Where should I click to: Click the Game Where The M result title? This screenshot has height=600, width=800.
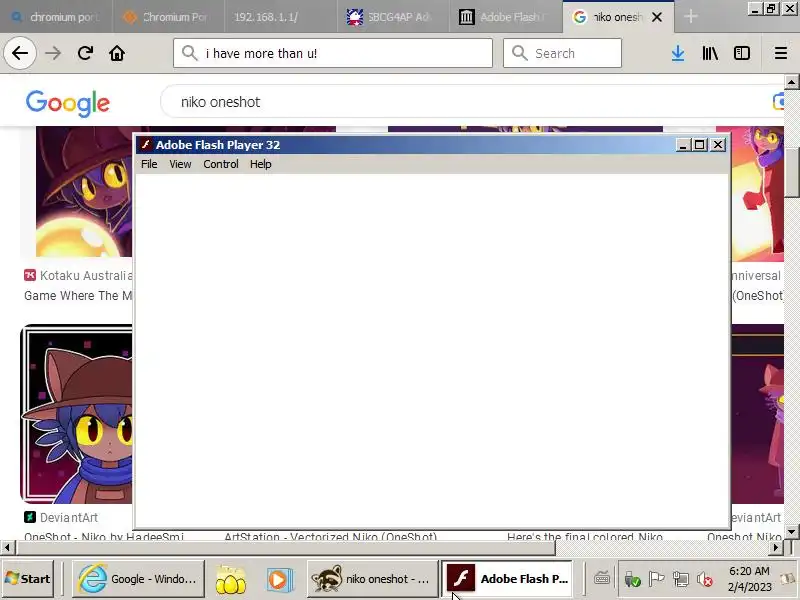point(78,296)
